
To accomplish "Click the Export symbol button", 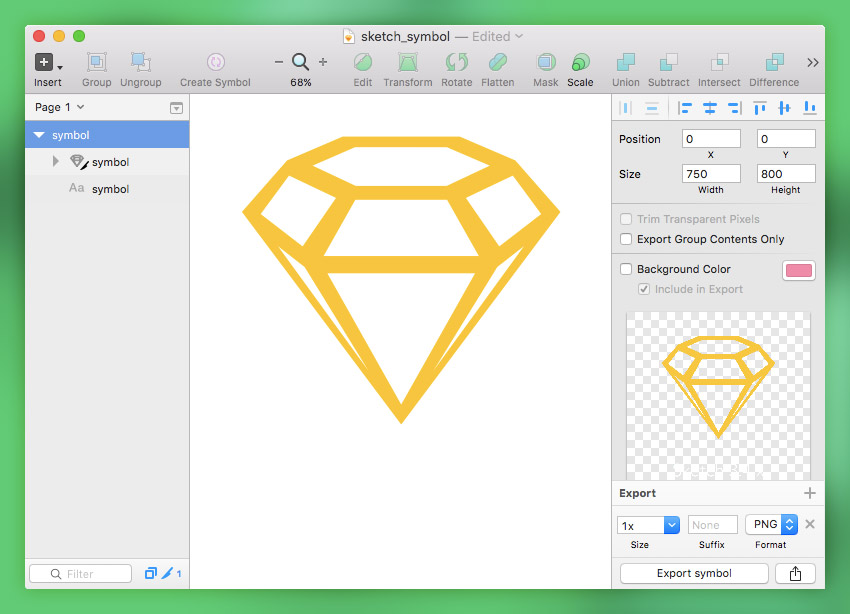I will pos(694,574).
